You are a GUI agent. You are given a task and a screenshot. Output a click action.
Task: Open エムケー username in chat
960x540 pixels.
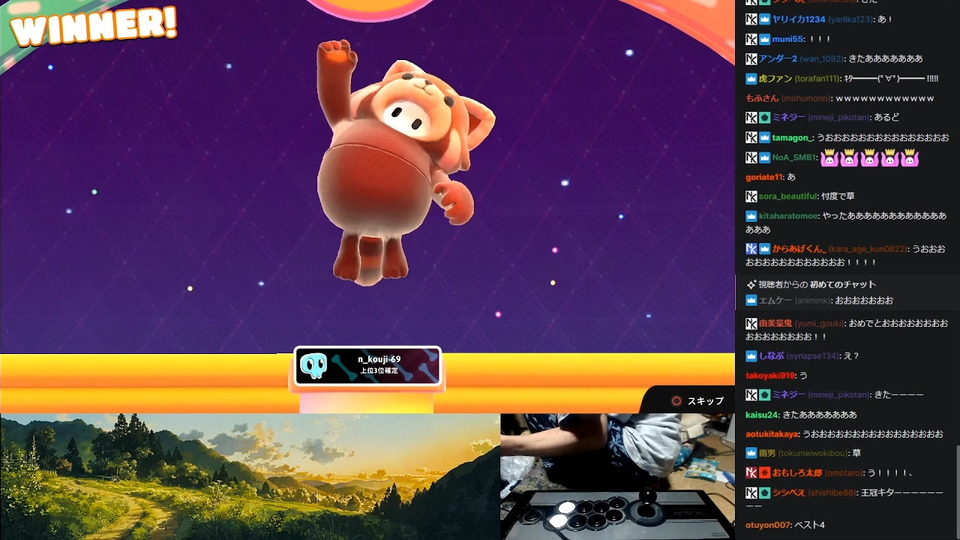776,301
